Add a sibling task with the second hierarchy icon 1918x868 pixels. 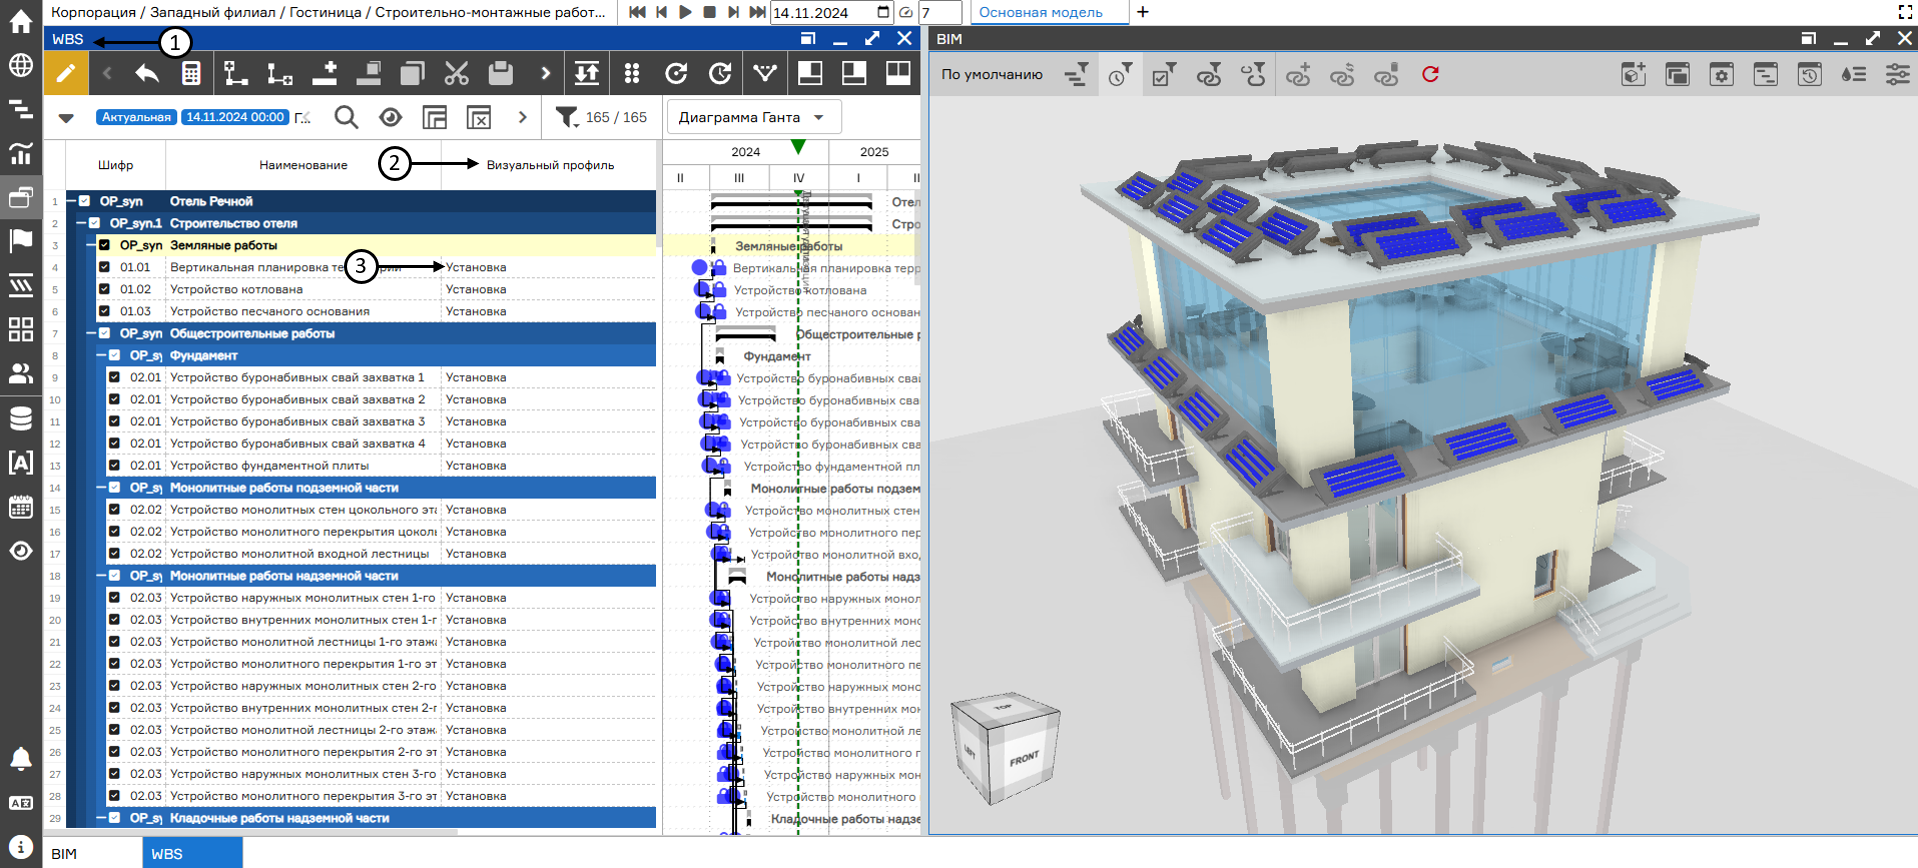click(280, 73)
